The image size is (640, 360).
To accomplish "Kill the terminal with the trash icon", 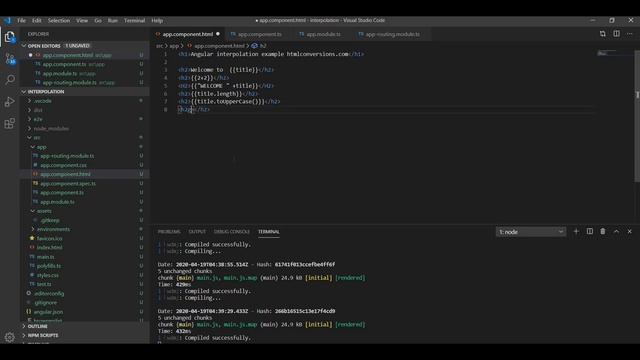I will click(x=603, y=231).
